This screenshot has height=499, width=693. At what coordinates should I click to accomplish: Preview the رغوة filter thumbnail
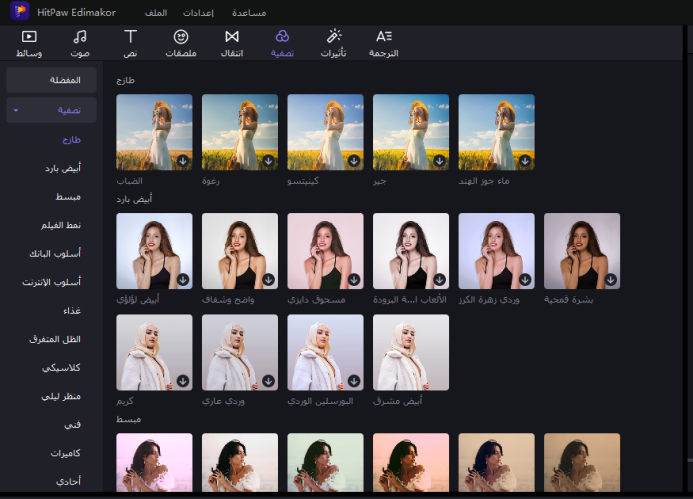tap(240, 132)
